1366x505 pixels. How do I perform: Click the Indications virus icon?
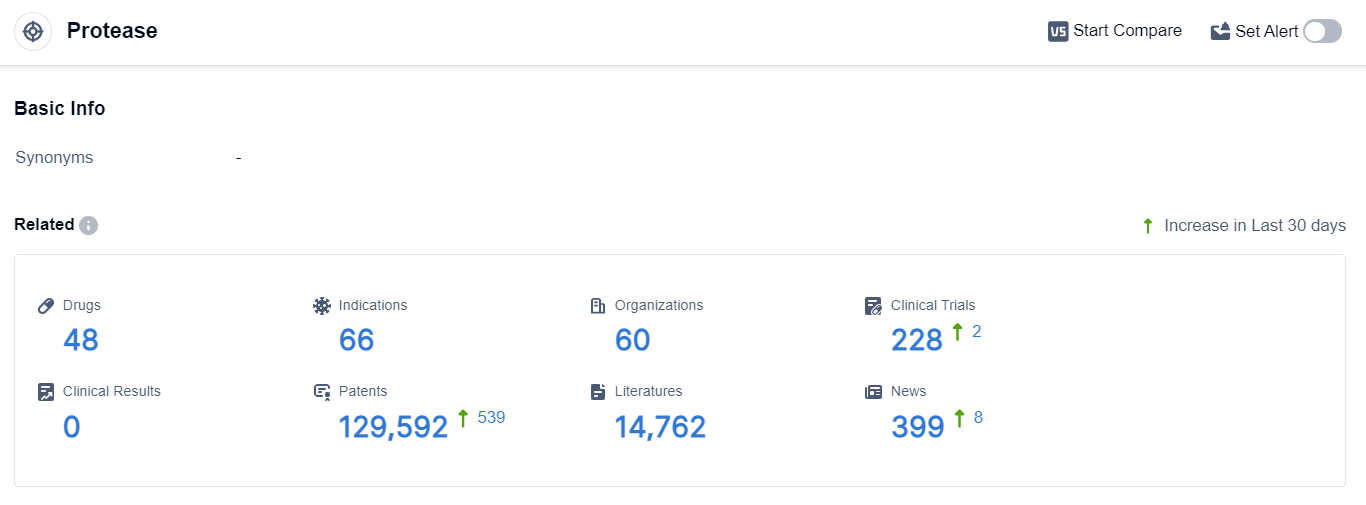[x=322, y=306]
